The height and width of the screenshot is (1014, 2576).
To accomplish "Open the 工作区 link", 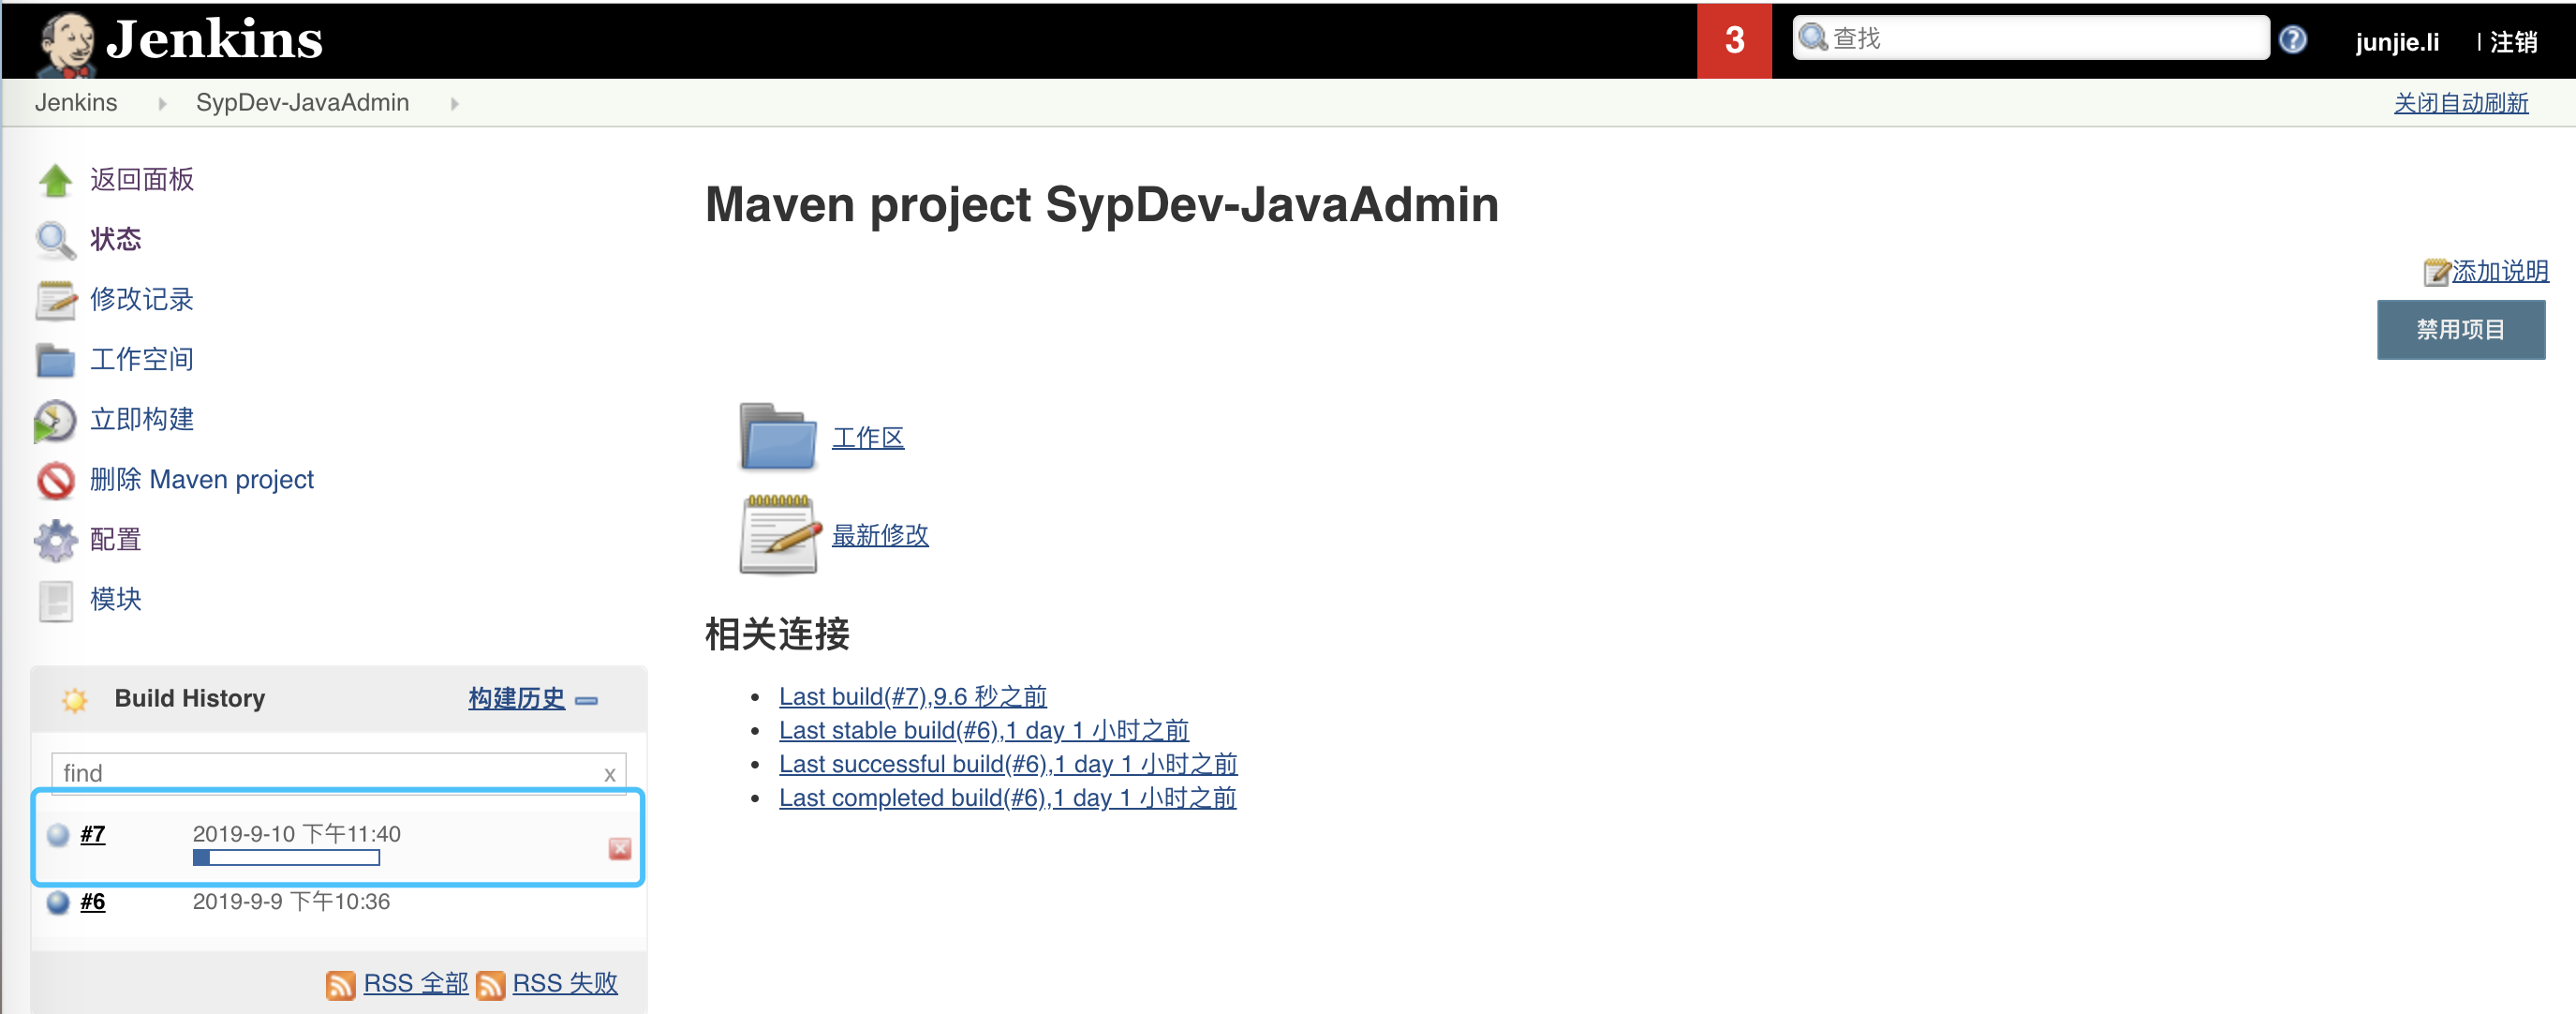I will coord(868,438).
